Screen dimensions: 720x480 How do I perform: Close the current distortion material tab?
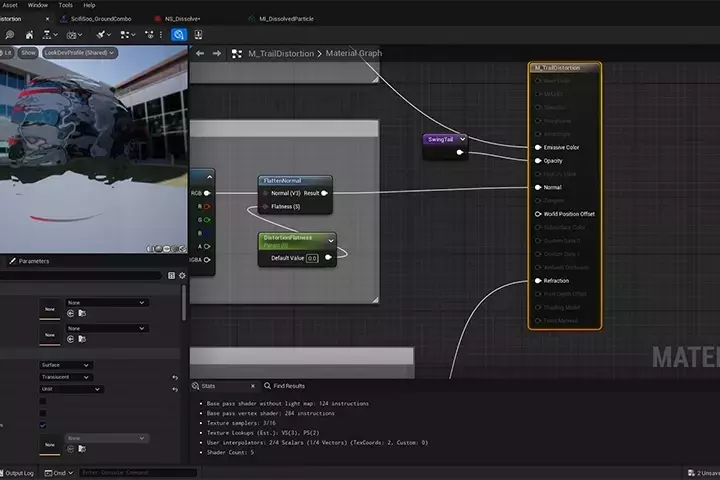click(47, 19)
